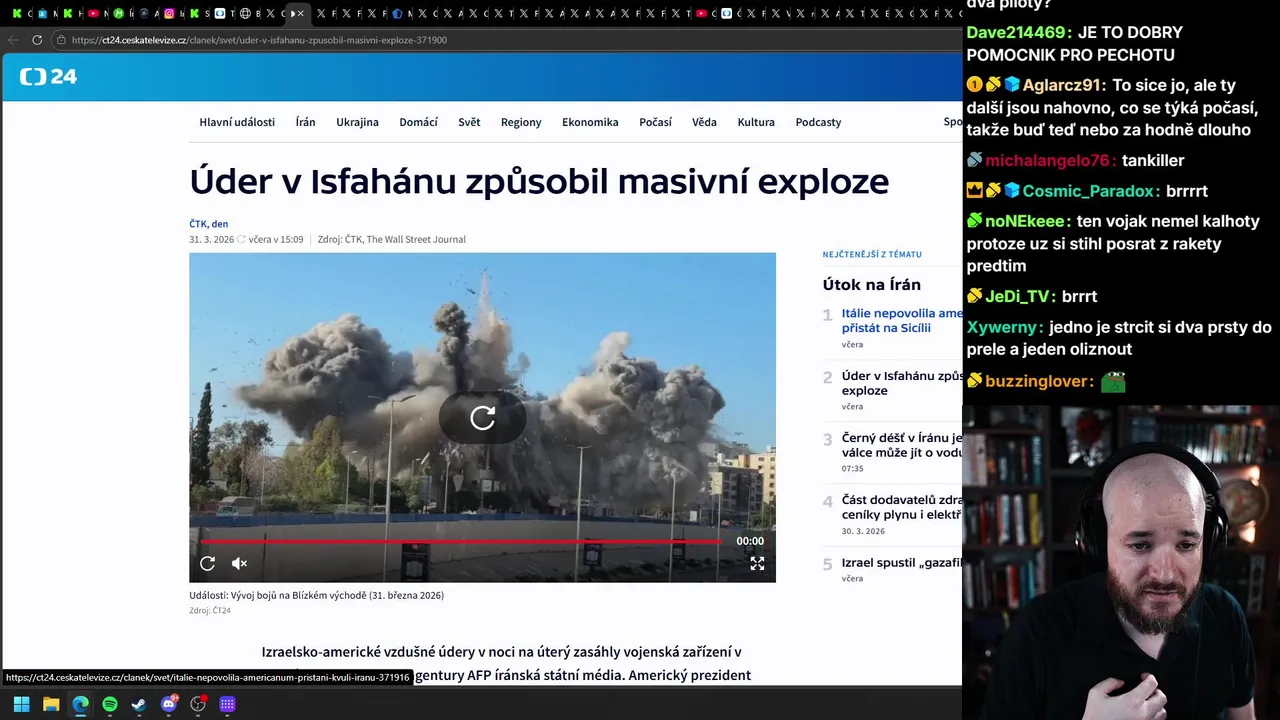Viewport: 1280px width, 720px height.
Task: Open 'Itálie nepovolila' related article
Action: tap(900, 320)
